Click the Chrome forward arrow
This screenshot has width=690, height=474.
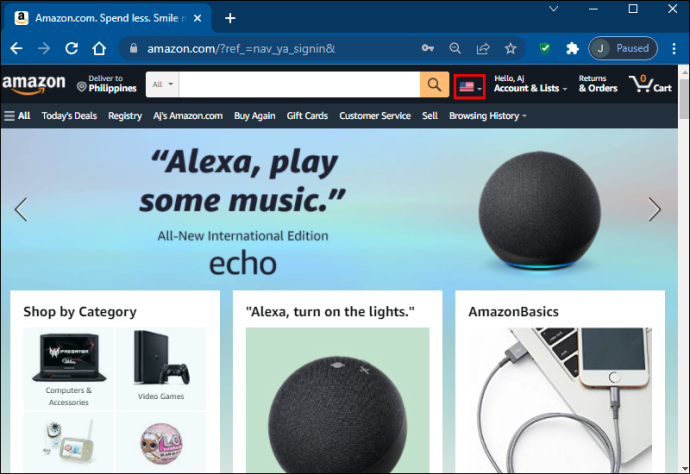pos(44,48)
